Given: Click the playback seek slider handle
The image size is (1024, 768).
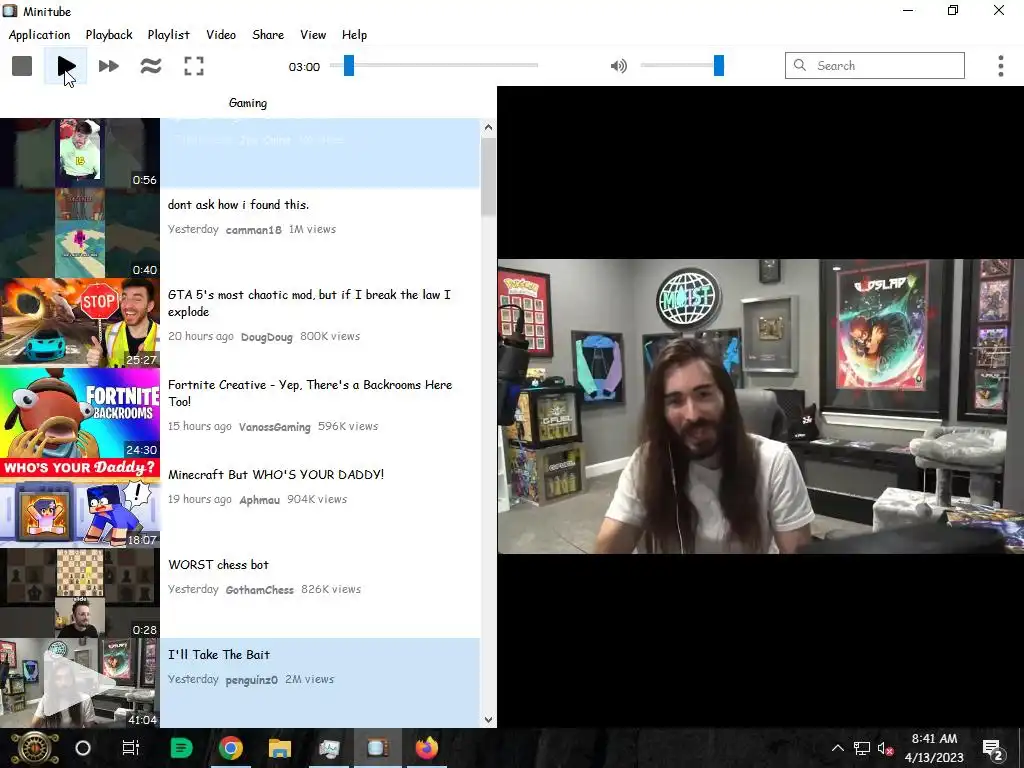Looking at the screenshot, I should click(349, 65).
